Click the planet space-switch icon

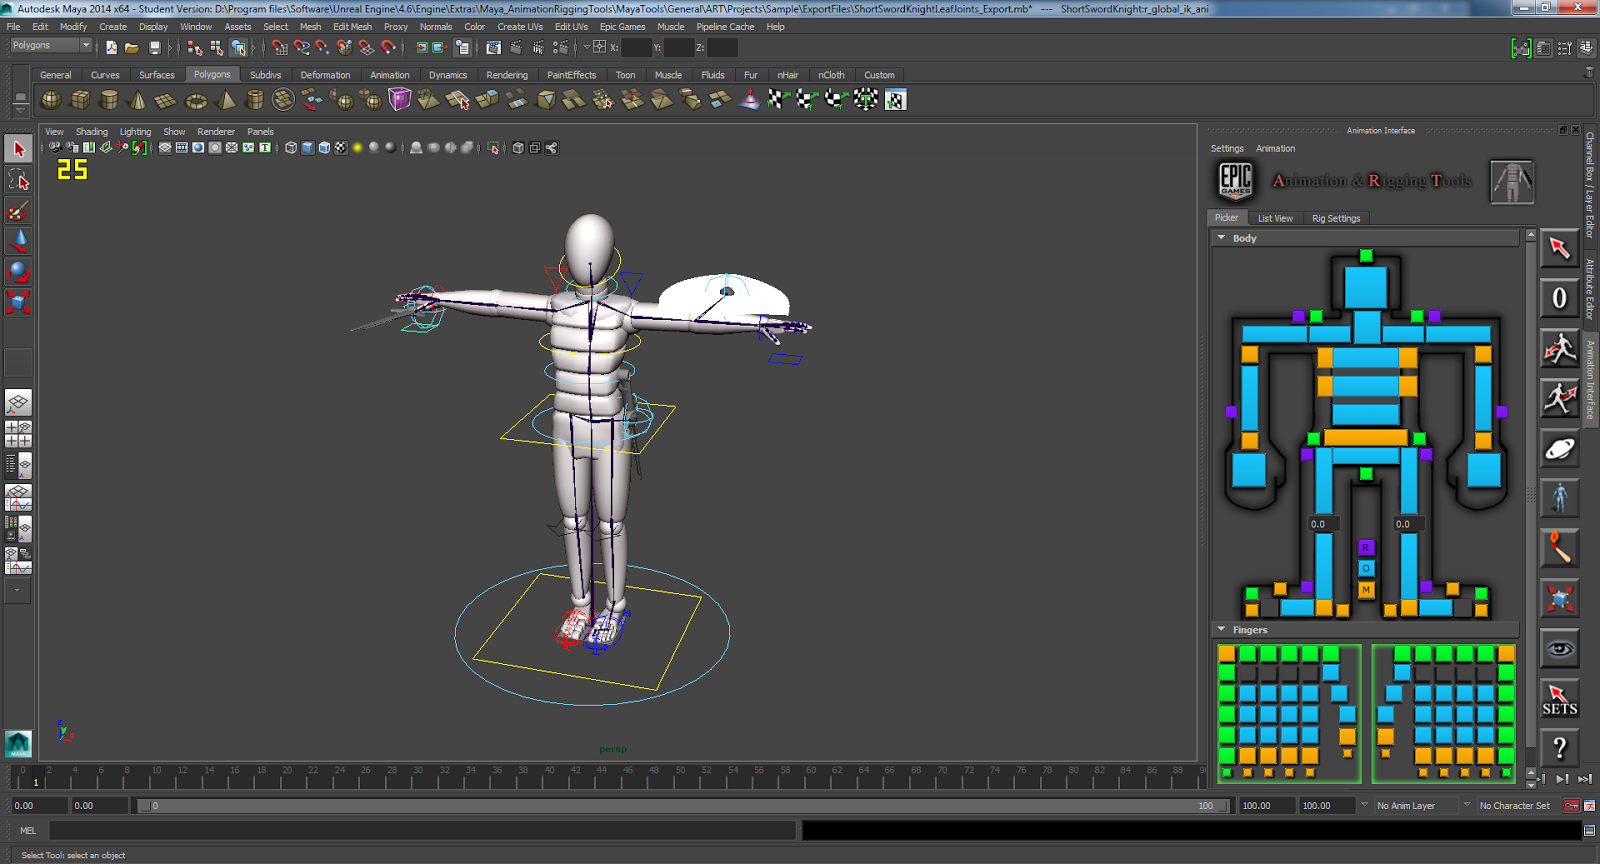[x=1559, y=449]
